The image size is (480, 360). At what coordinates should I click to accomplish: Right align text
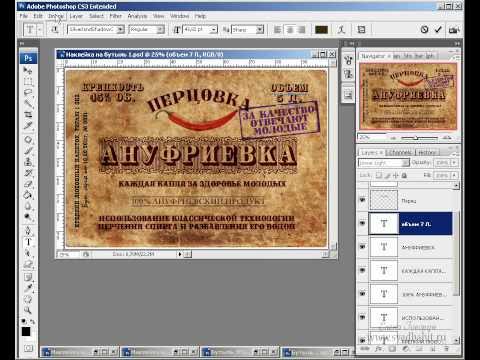pos(302,30)
